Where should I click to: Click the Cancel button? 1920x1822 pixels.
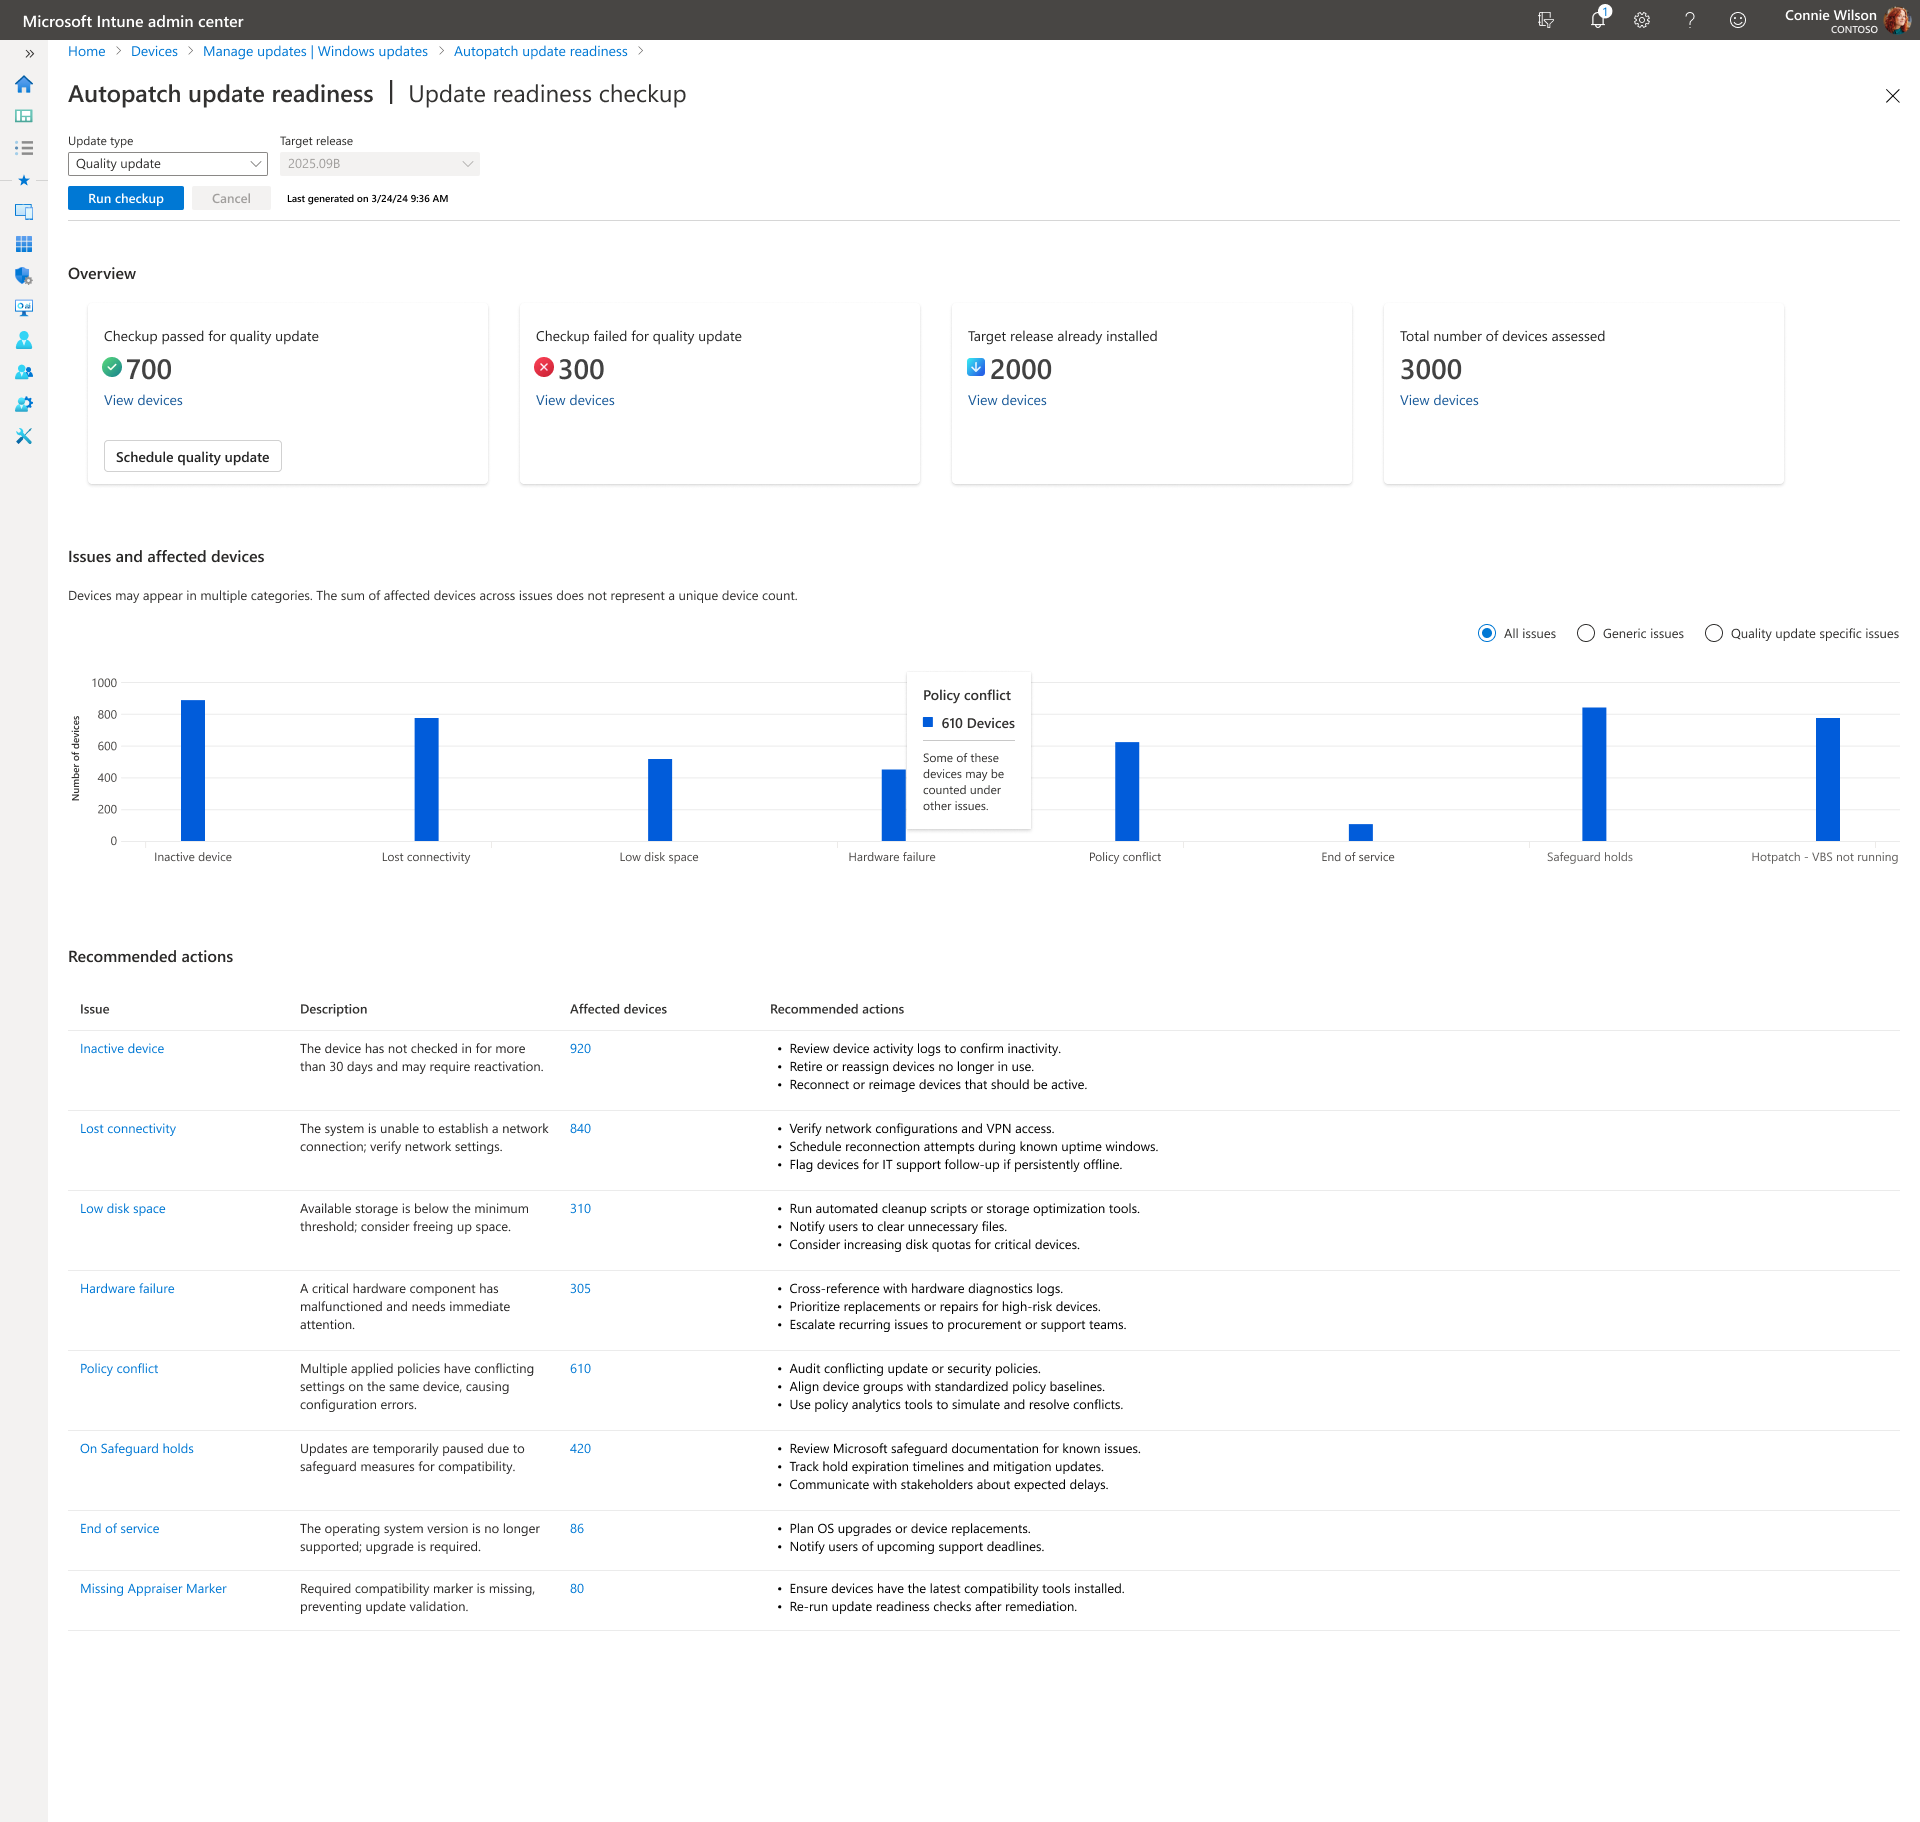tap(231, 198)
